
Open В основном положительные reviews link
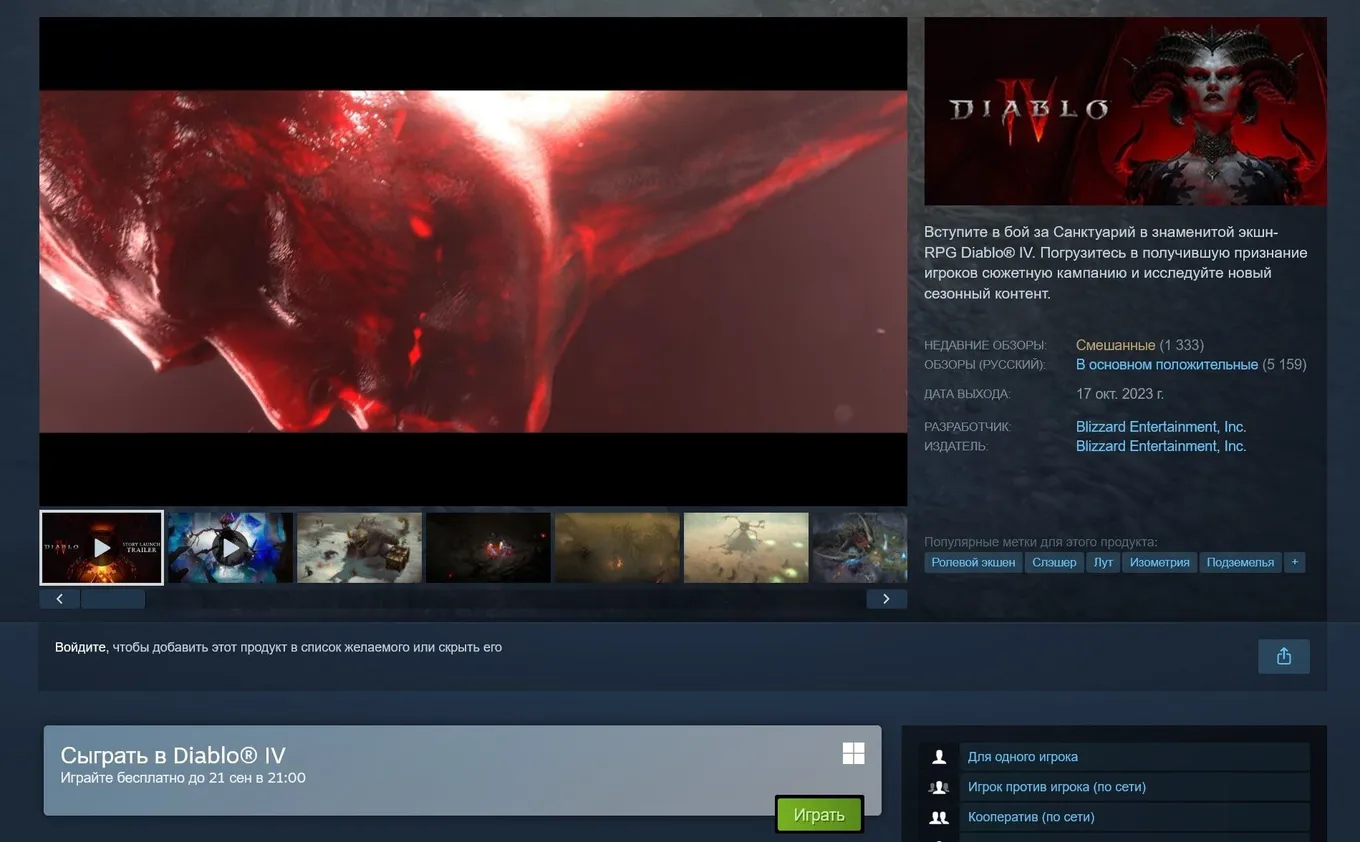point(1167,365)
